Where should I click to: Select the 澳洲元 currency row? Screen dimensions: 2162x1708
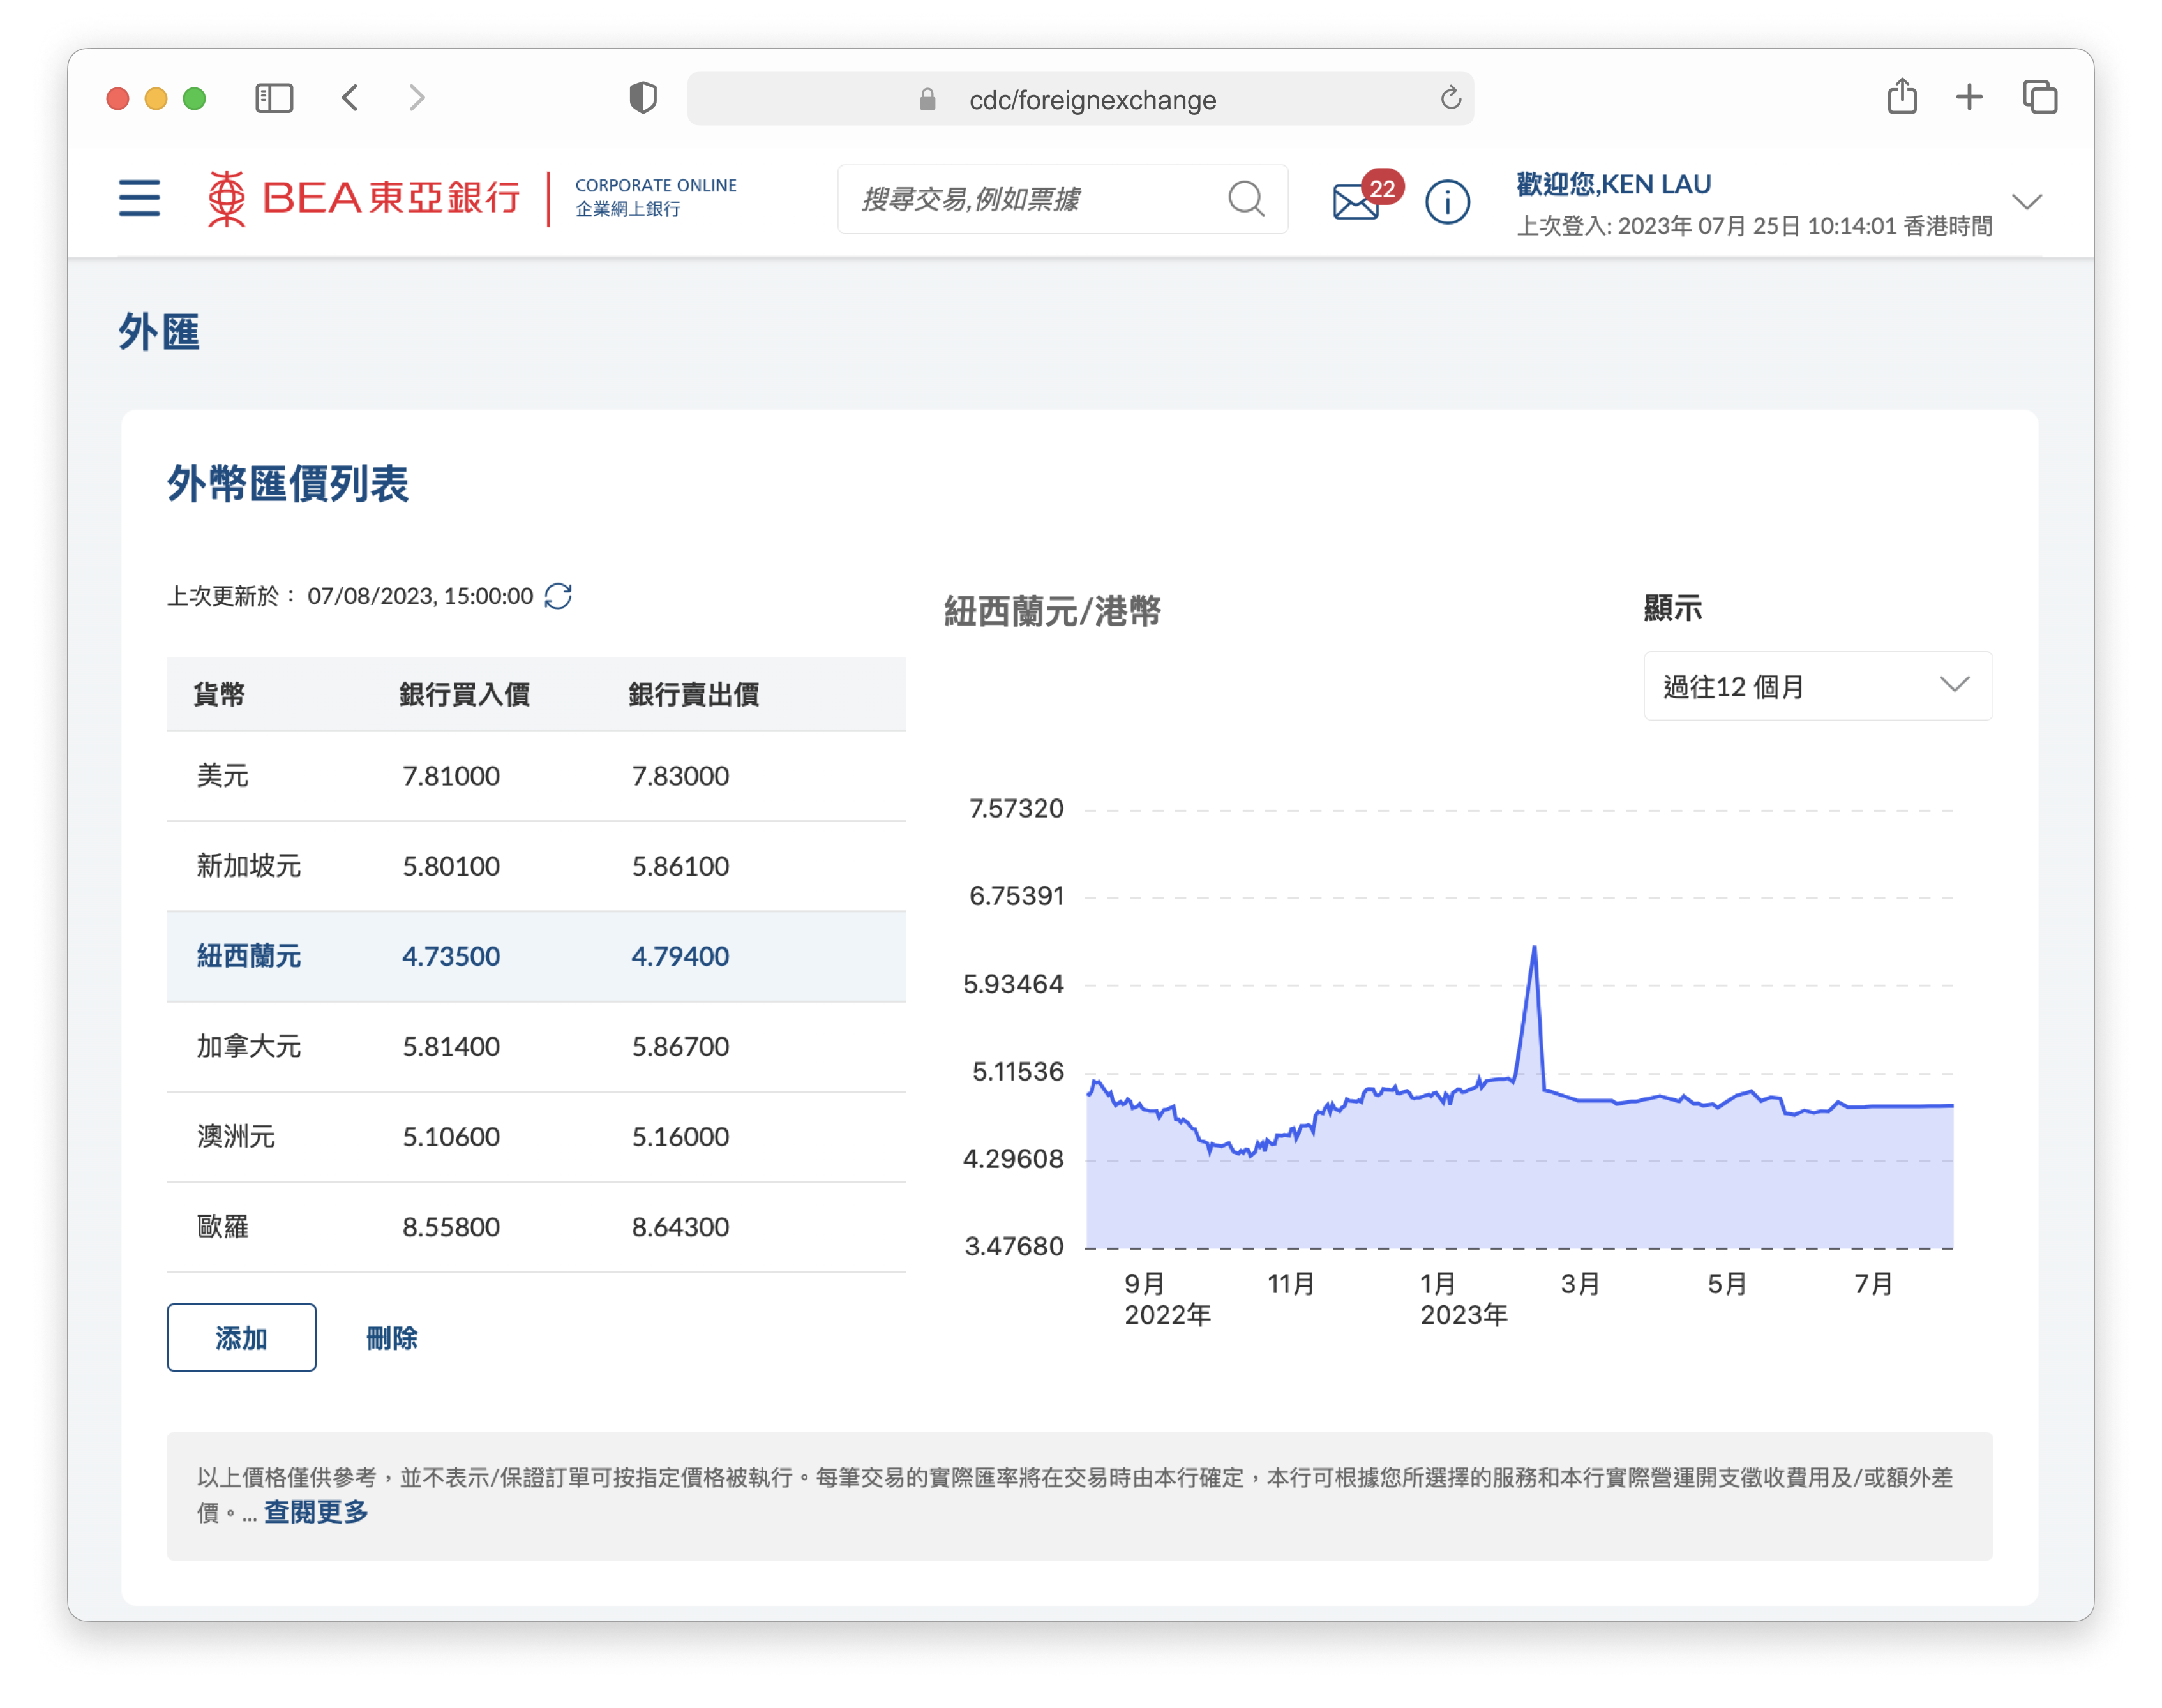(536, 1136)
